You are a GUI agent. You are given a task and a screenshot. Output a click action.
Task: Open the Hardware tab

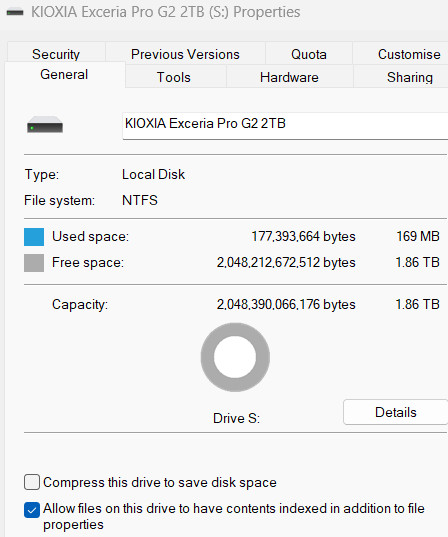coord(289,77)
